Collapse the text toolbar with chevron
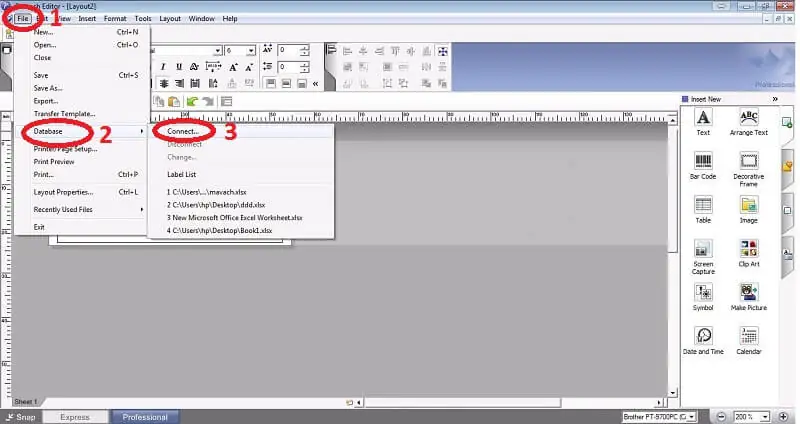Screen dimensions: 800x424 (x=316, y=83)
